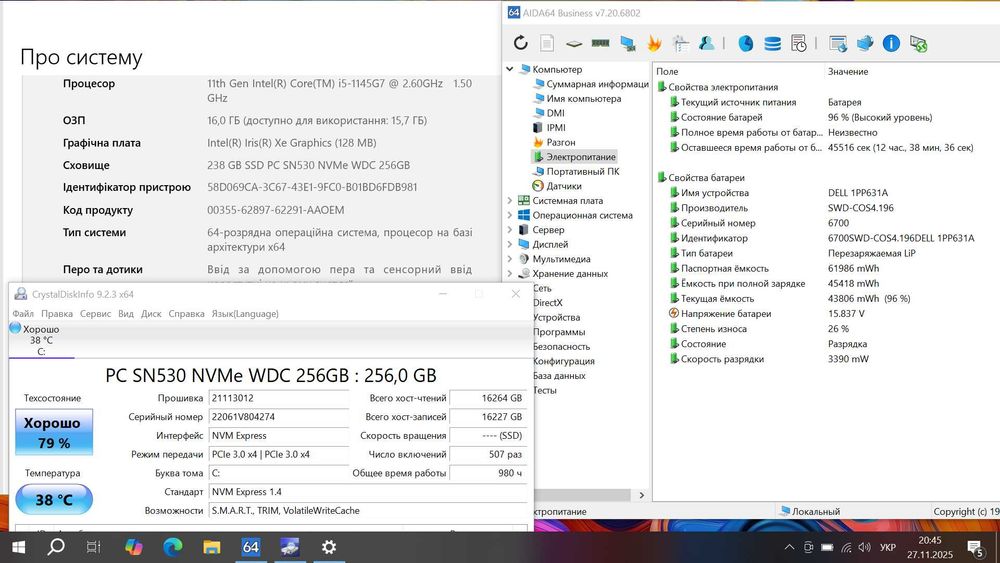Launch the flame stability test icon
This screenshot has width=1000, height=563.
tap(654, 43)
